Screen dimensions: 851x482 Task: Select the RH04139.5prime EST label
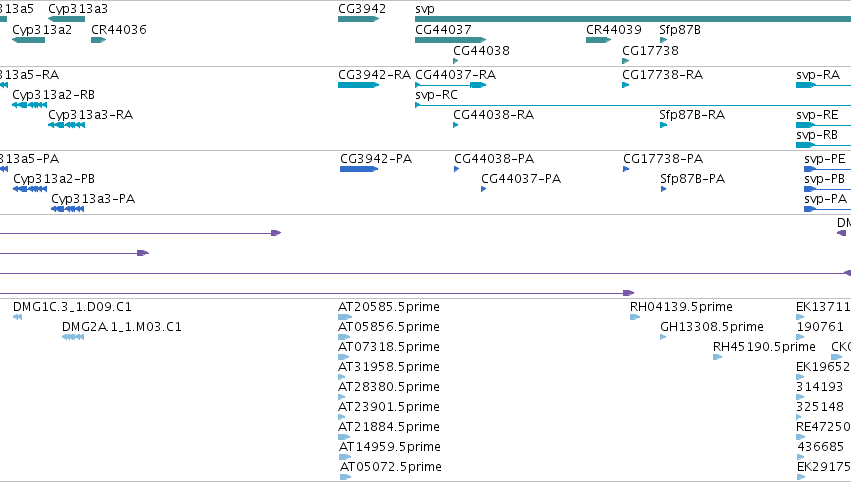coord(681,307)
